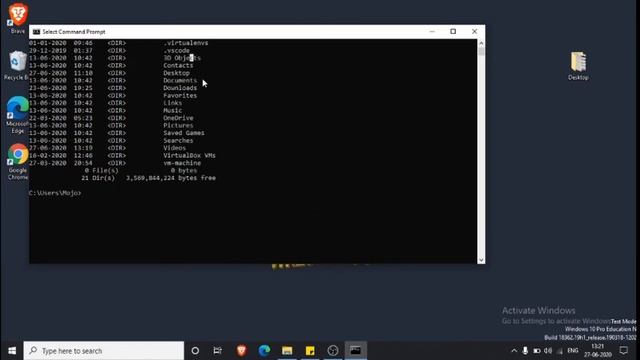Click the Type here to search box
640x360 pixels.
(104, 351)
